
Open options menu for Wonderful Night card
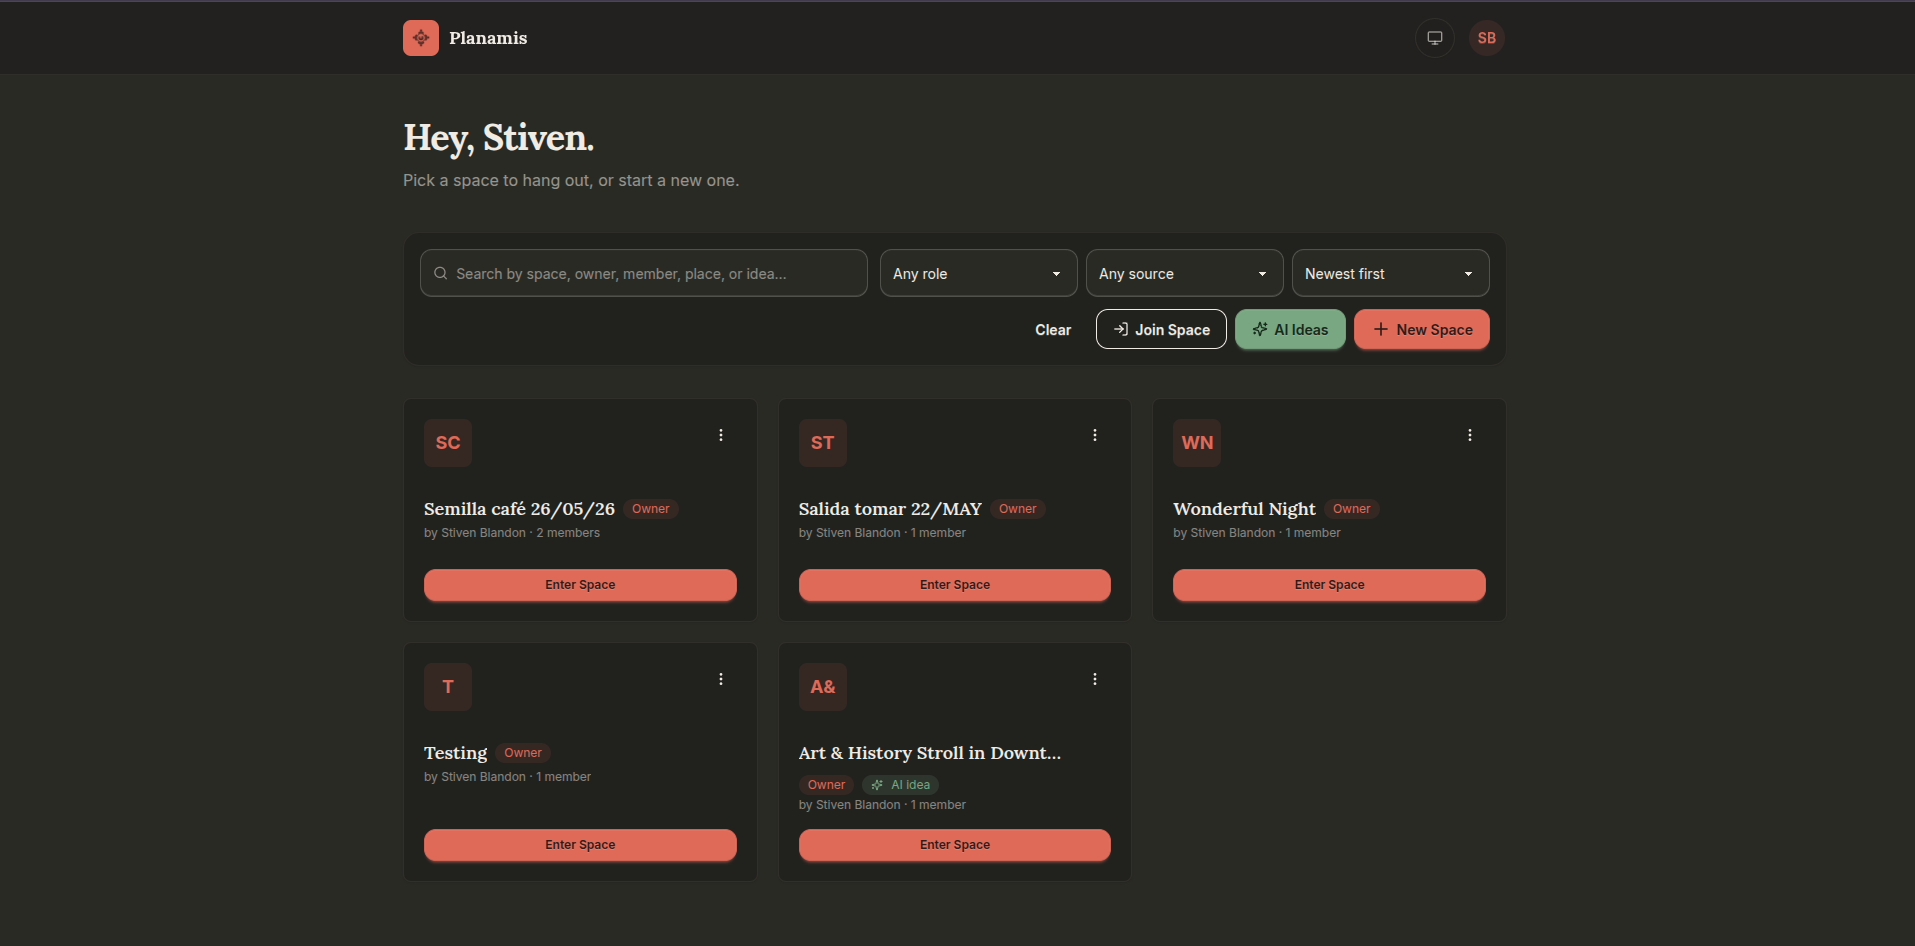(1469, 435)
